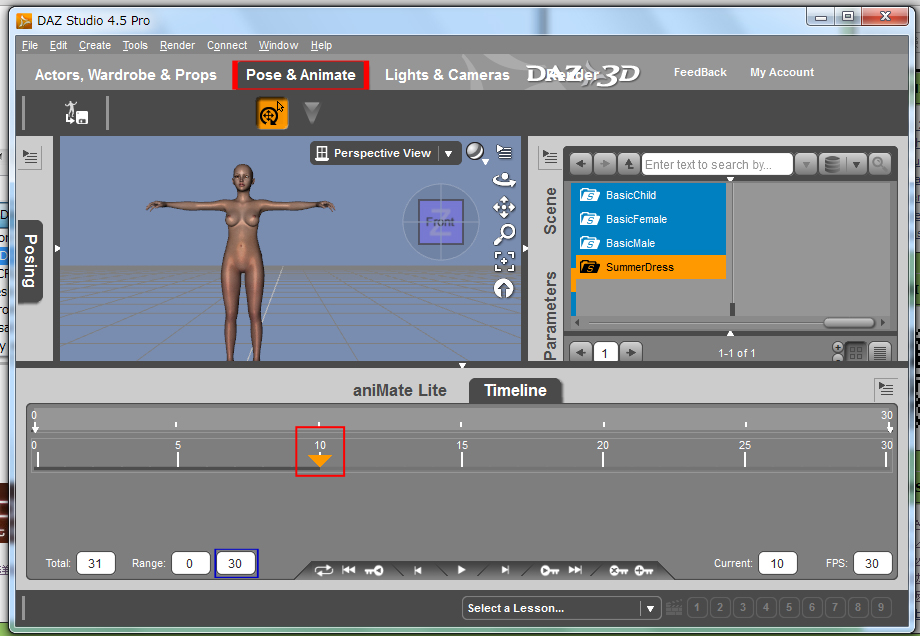Screen dimensions: 920x636
Task: Open the aniMate Lite tab
Action: (400, 390)
